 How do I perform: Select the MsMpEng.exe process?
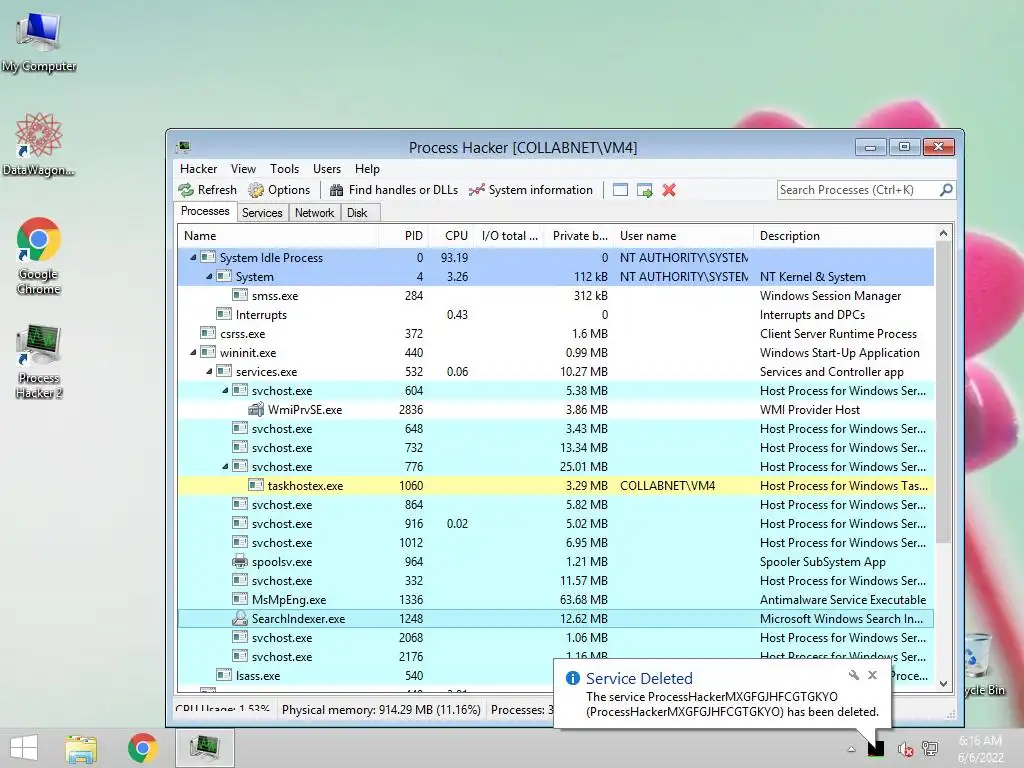(555, 600)
